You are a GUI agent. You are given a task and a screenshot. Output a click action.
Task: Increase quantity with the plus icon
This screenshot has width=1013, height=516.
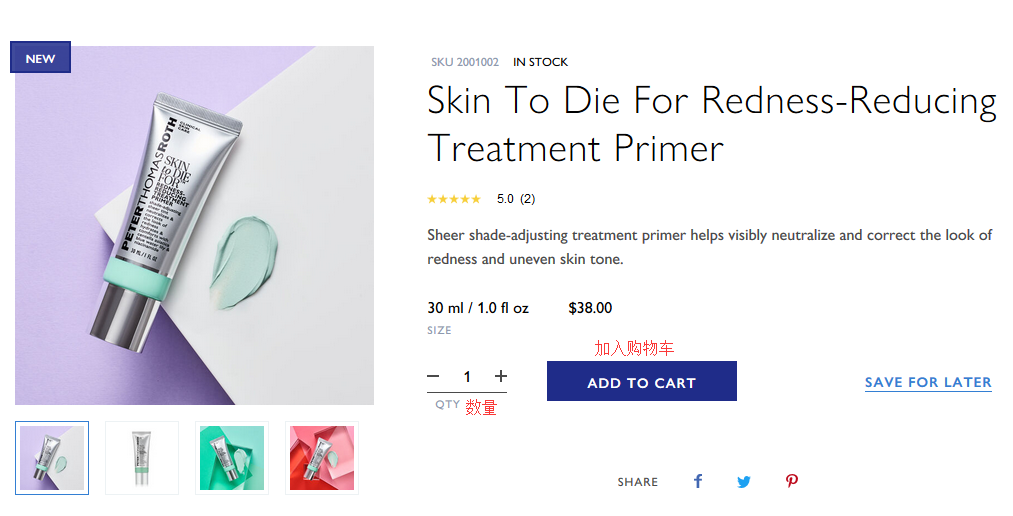click(501, 377)
